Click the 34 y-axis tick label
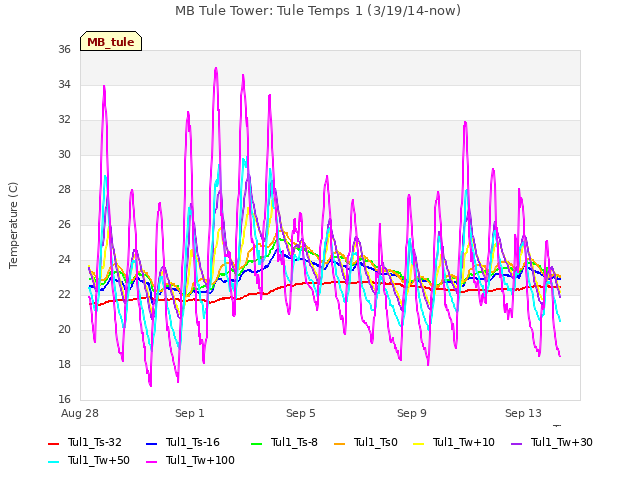Viewport: 640px width, 480px height. [x=64, y=84]
